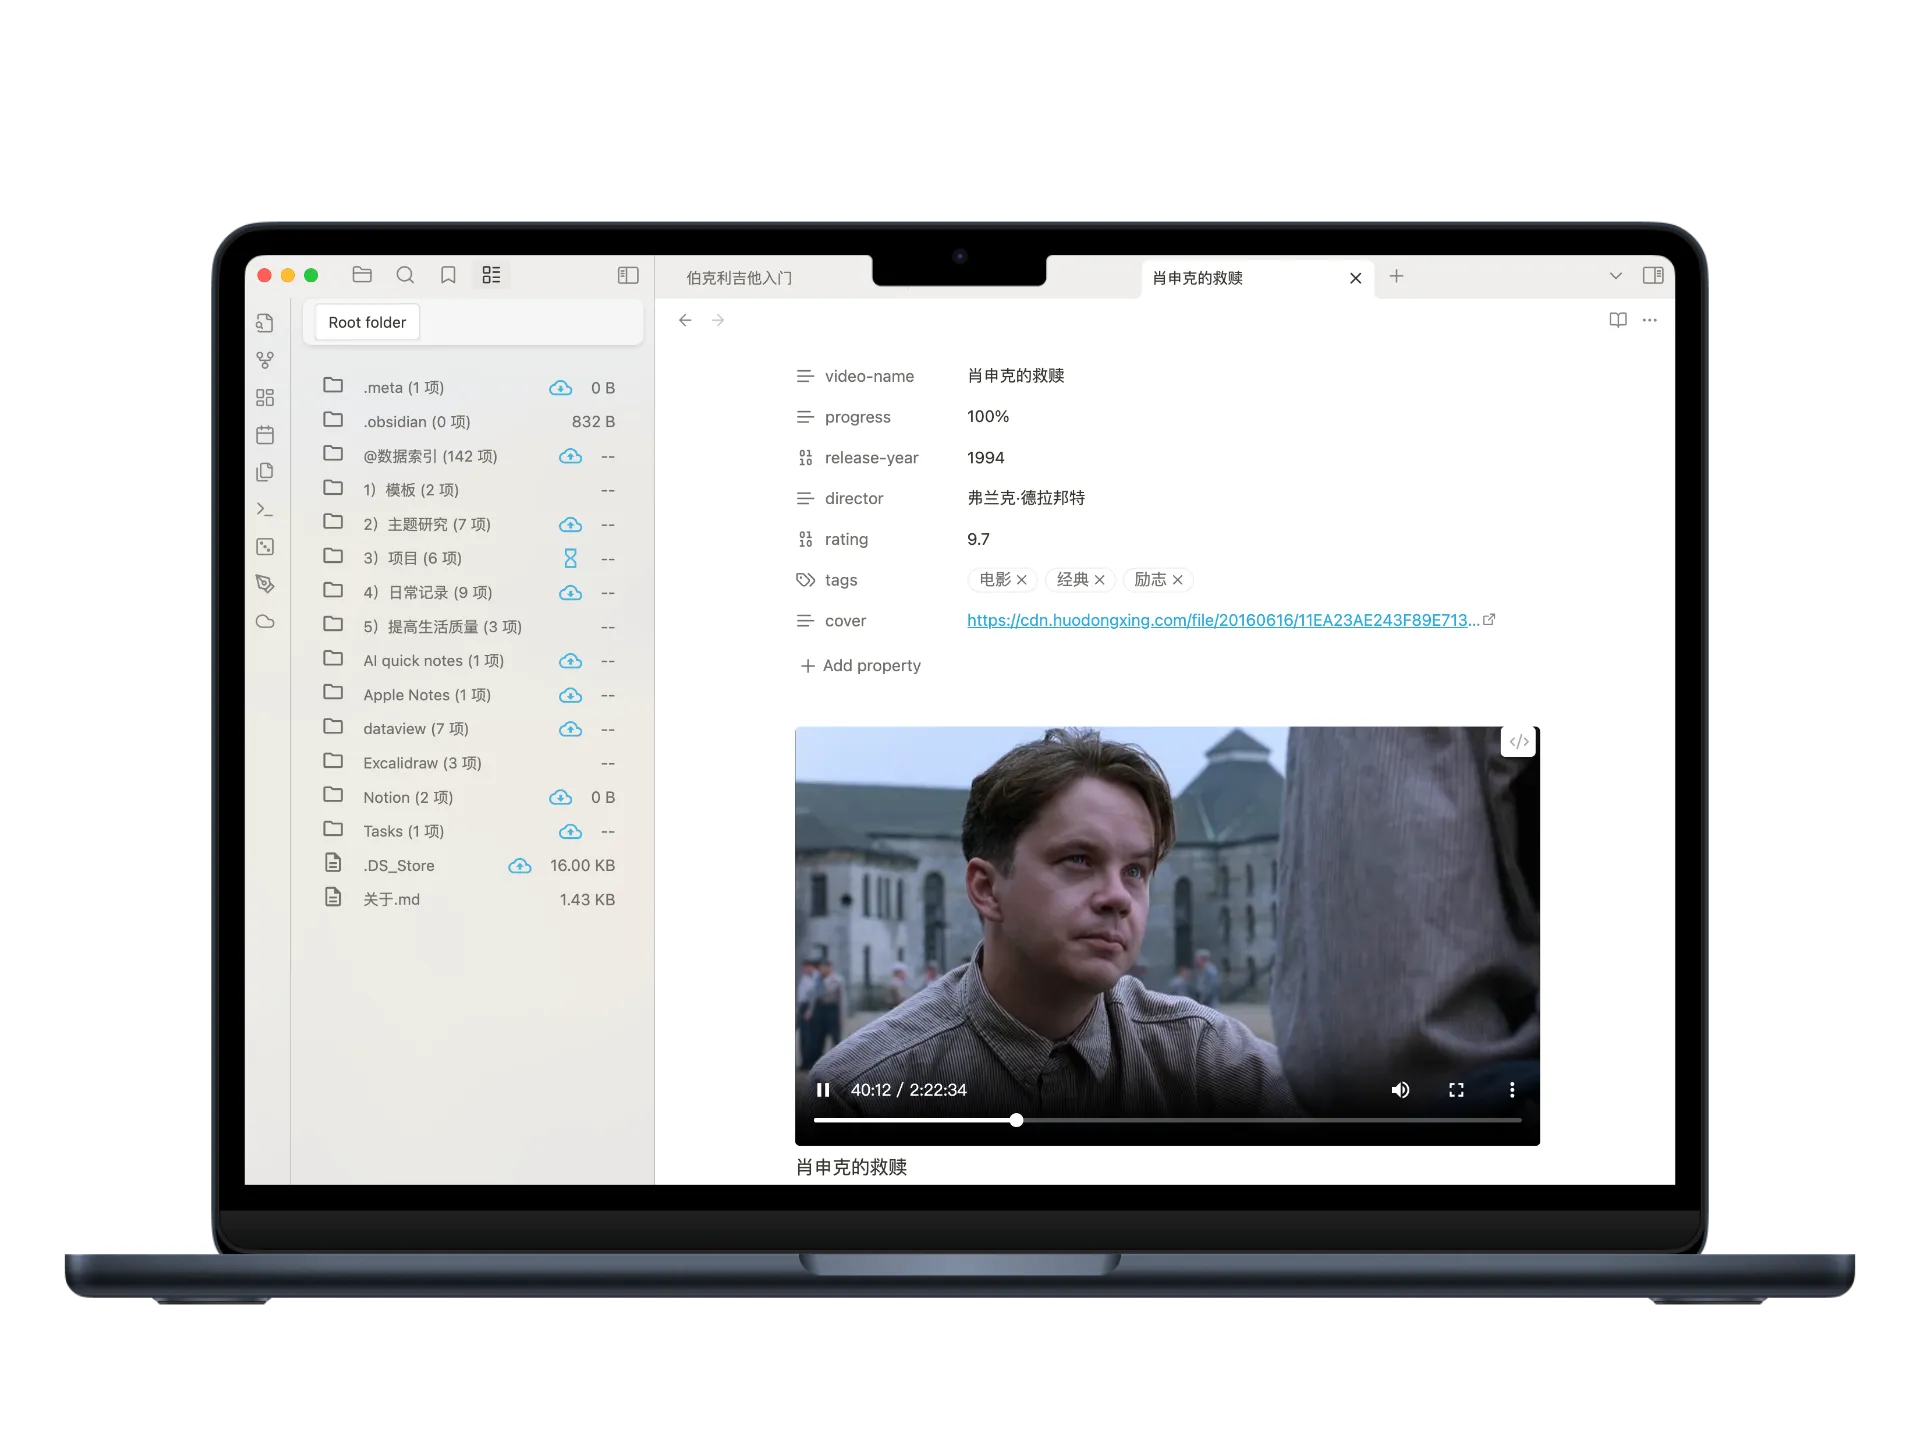
Task: Edit the release-year value 1994
Action: click(x=985, y=458)
